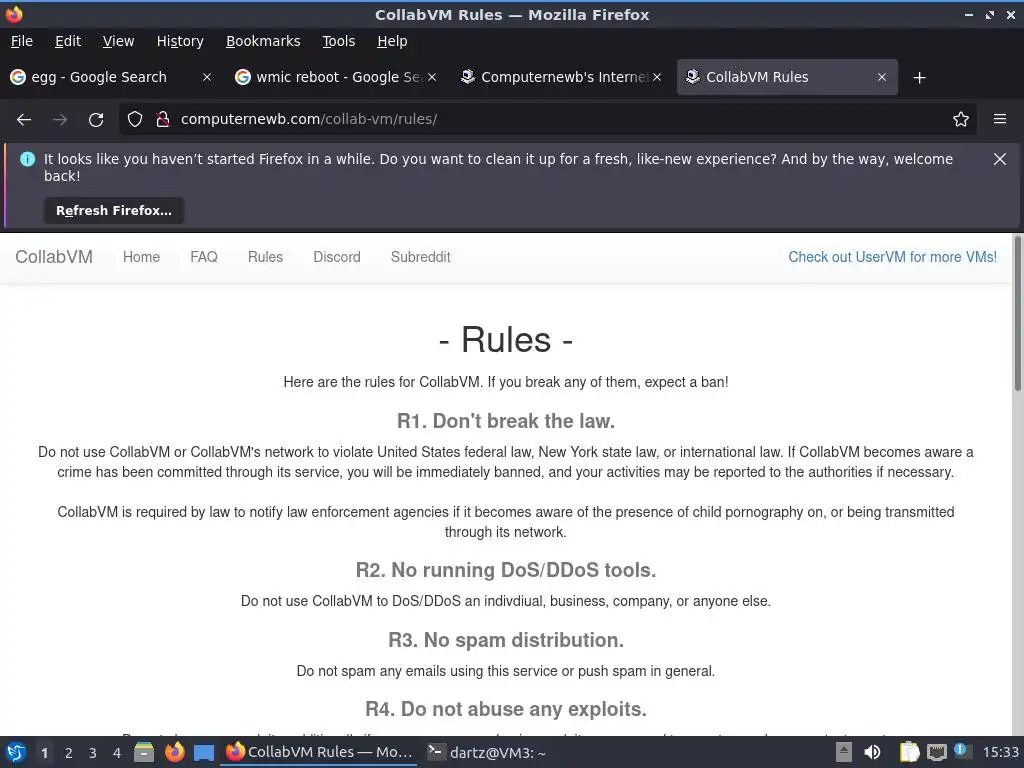This screenshot has height=768, width=1024.
Task: Open the File menu
Action: (22, 41)
